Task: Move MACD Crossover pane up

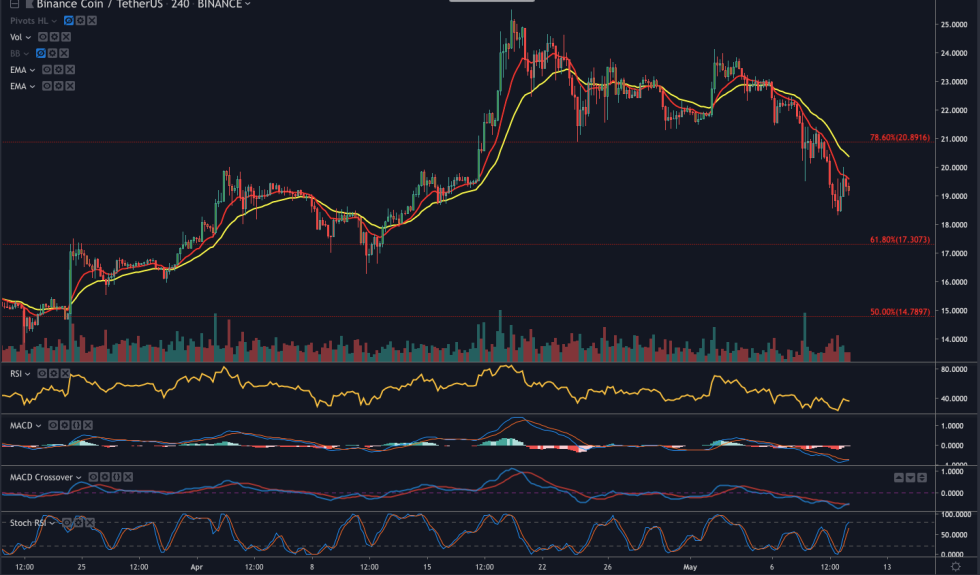Action: point(898,478)
